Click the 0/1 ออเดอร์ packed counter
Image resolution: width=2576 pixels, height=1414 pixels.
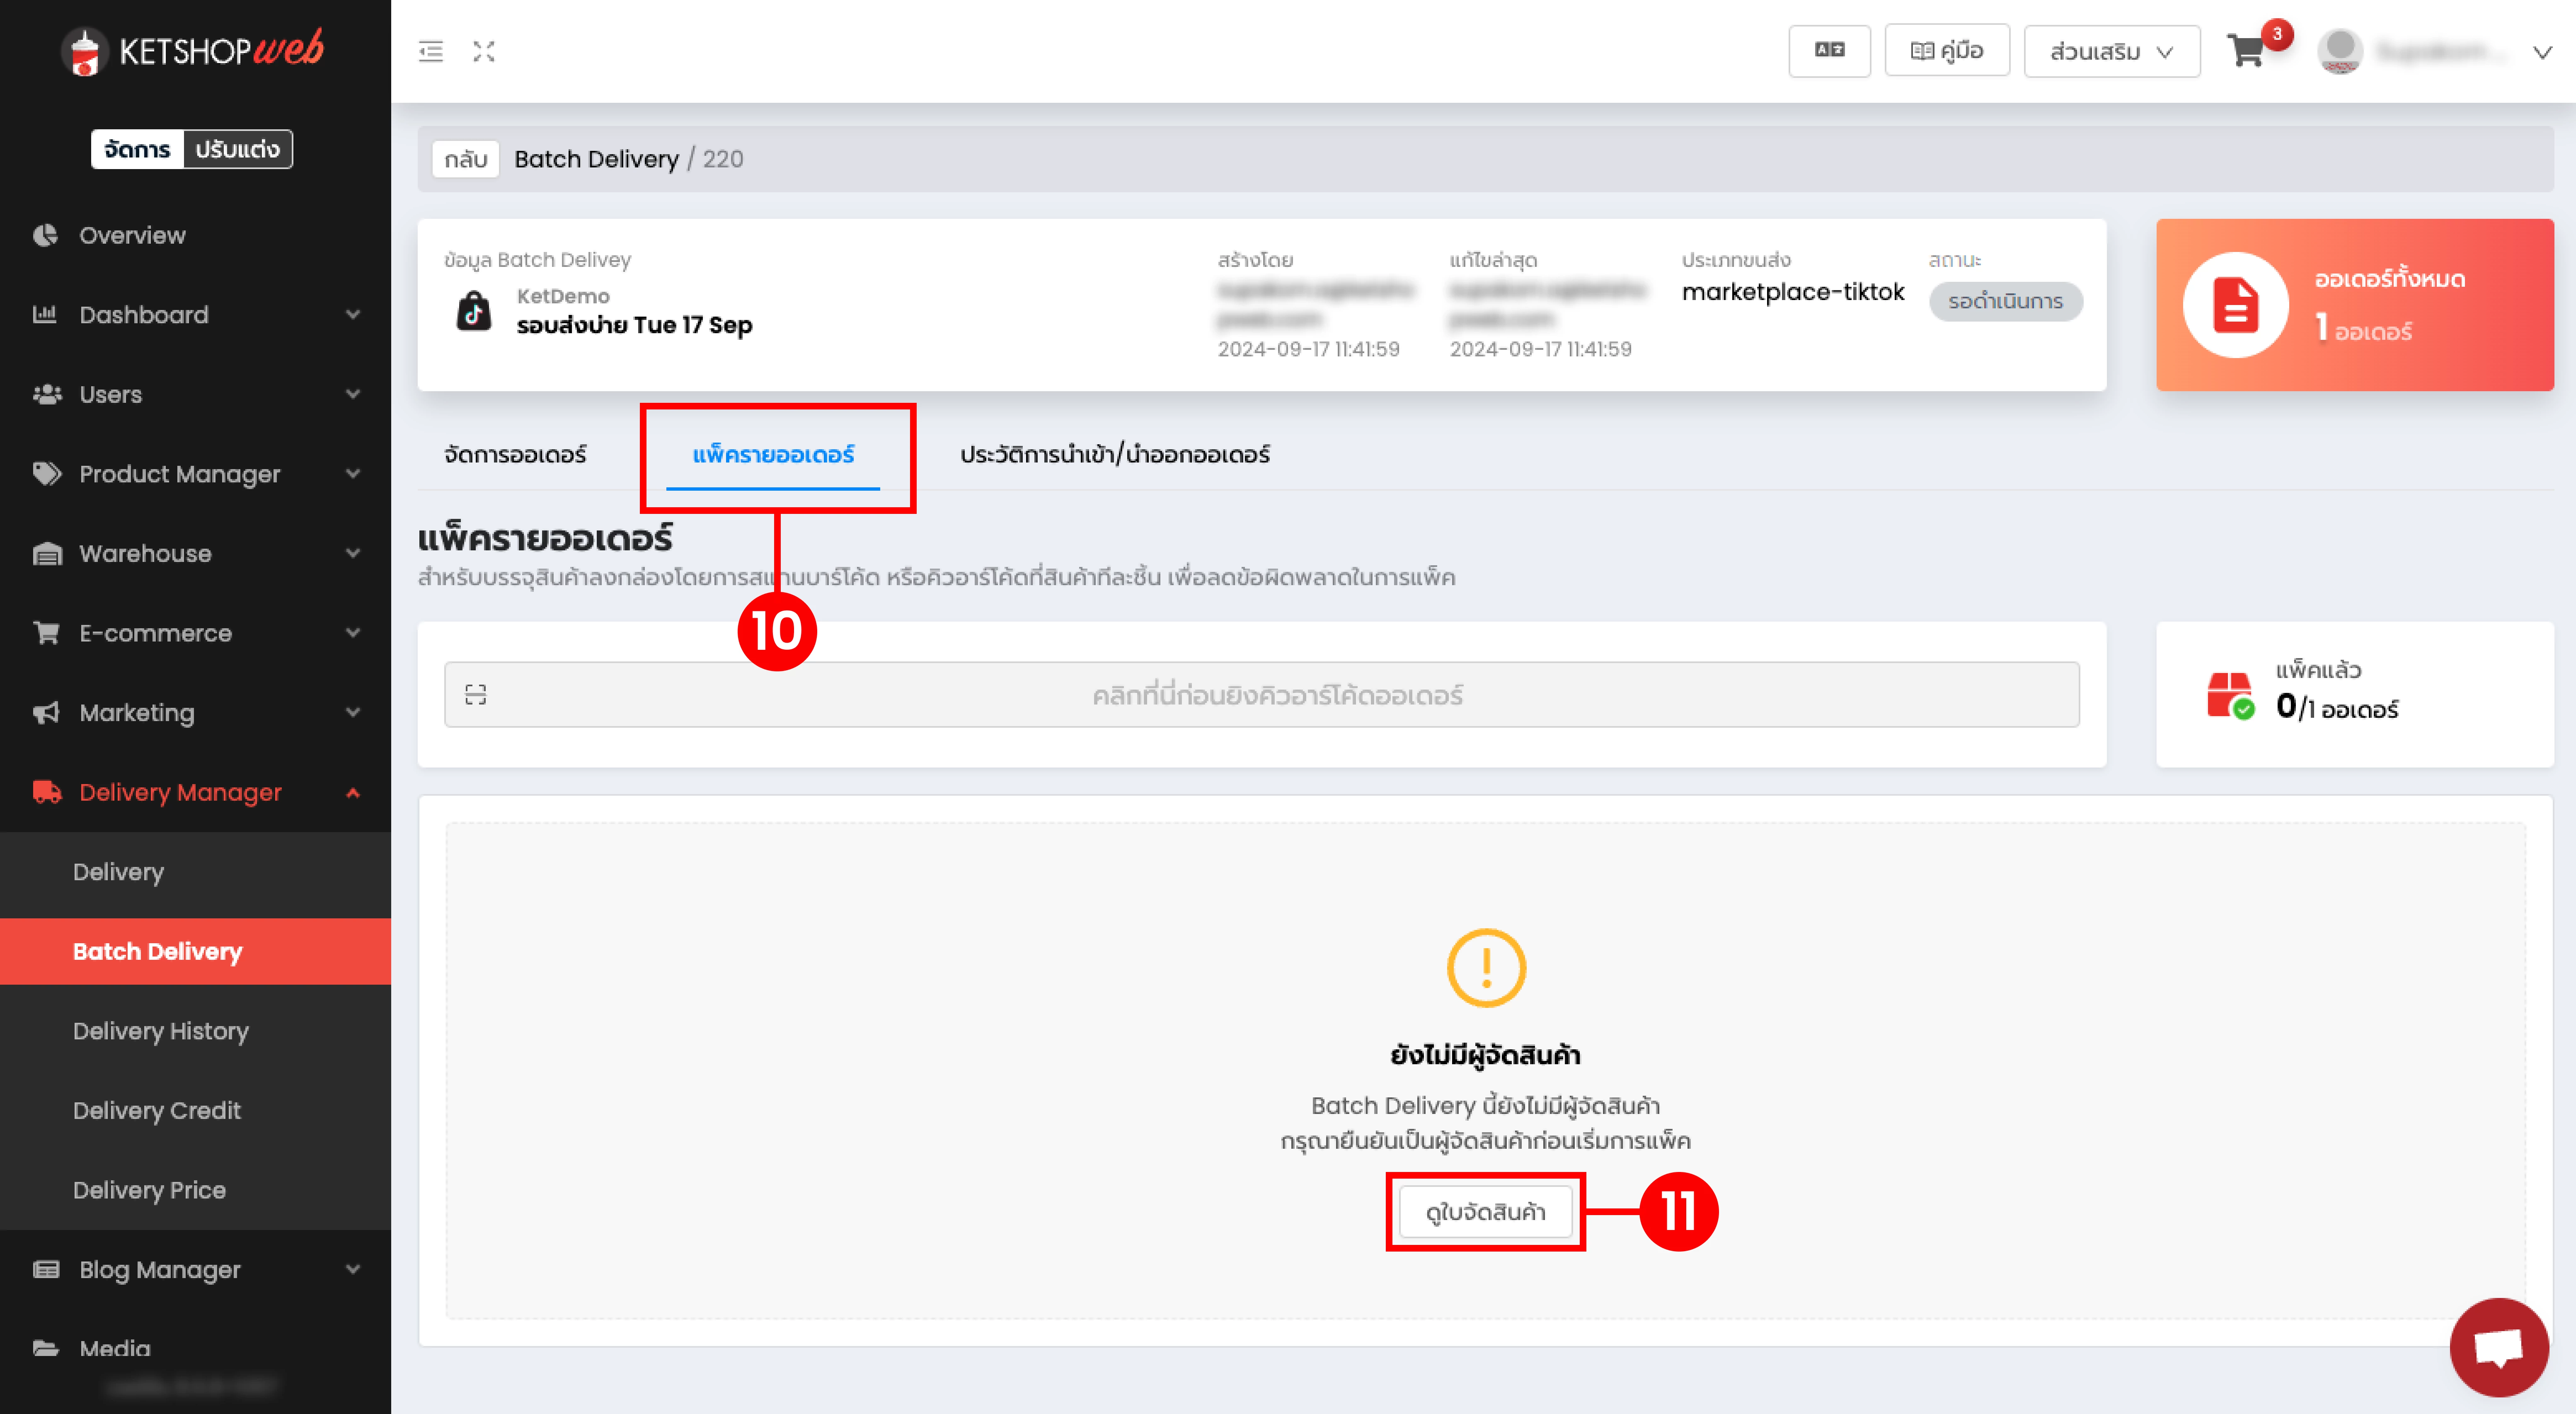pos(2337,707)
